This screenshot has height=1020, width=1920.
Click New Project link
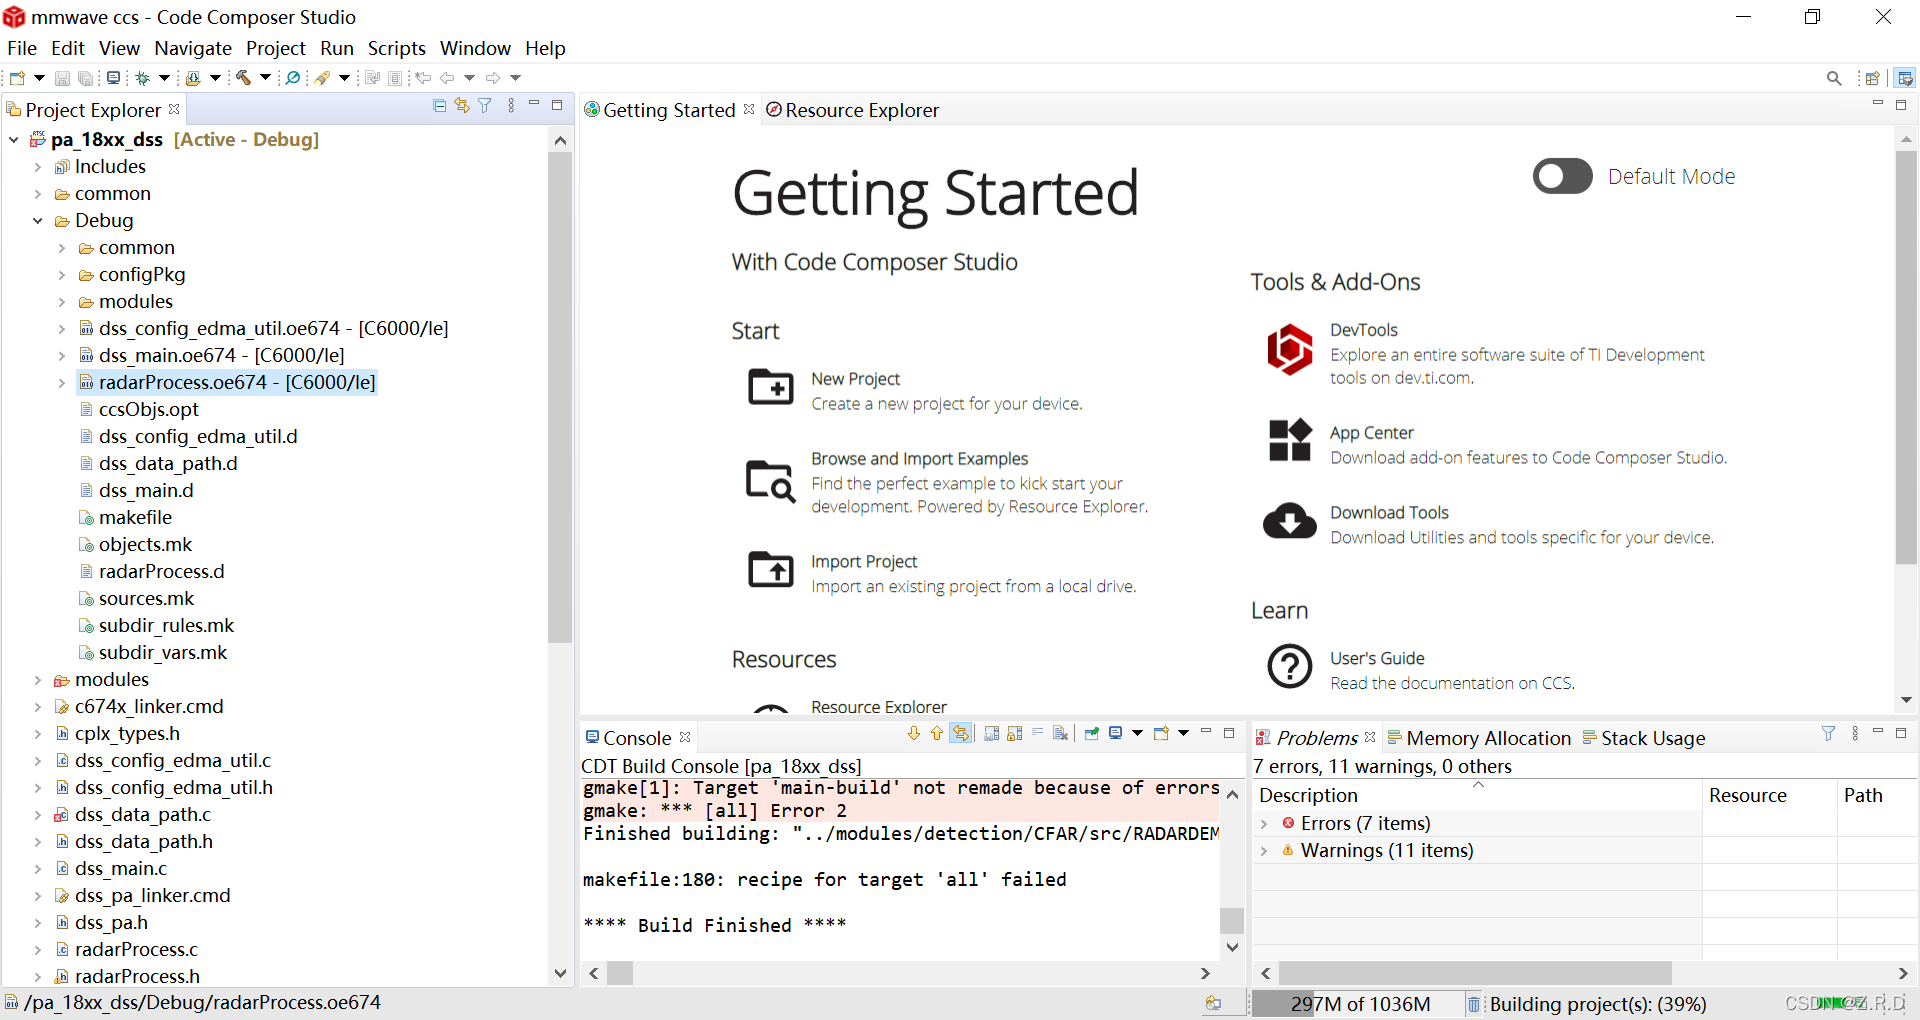[x=855, y=379]
